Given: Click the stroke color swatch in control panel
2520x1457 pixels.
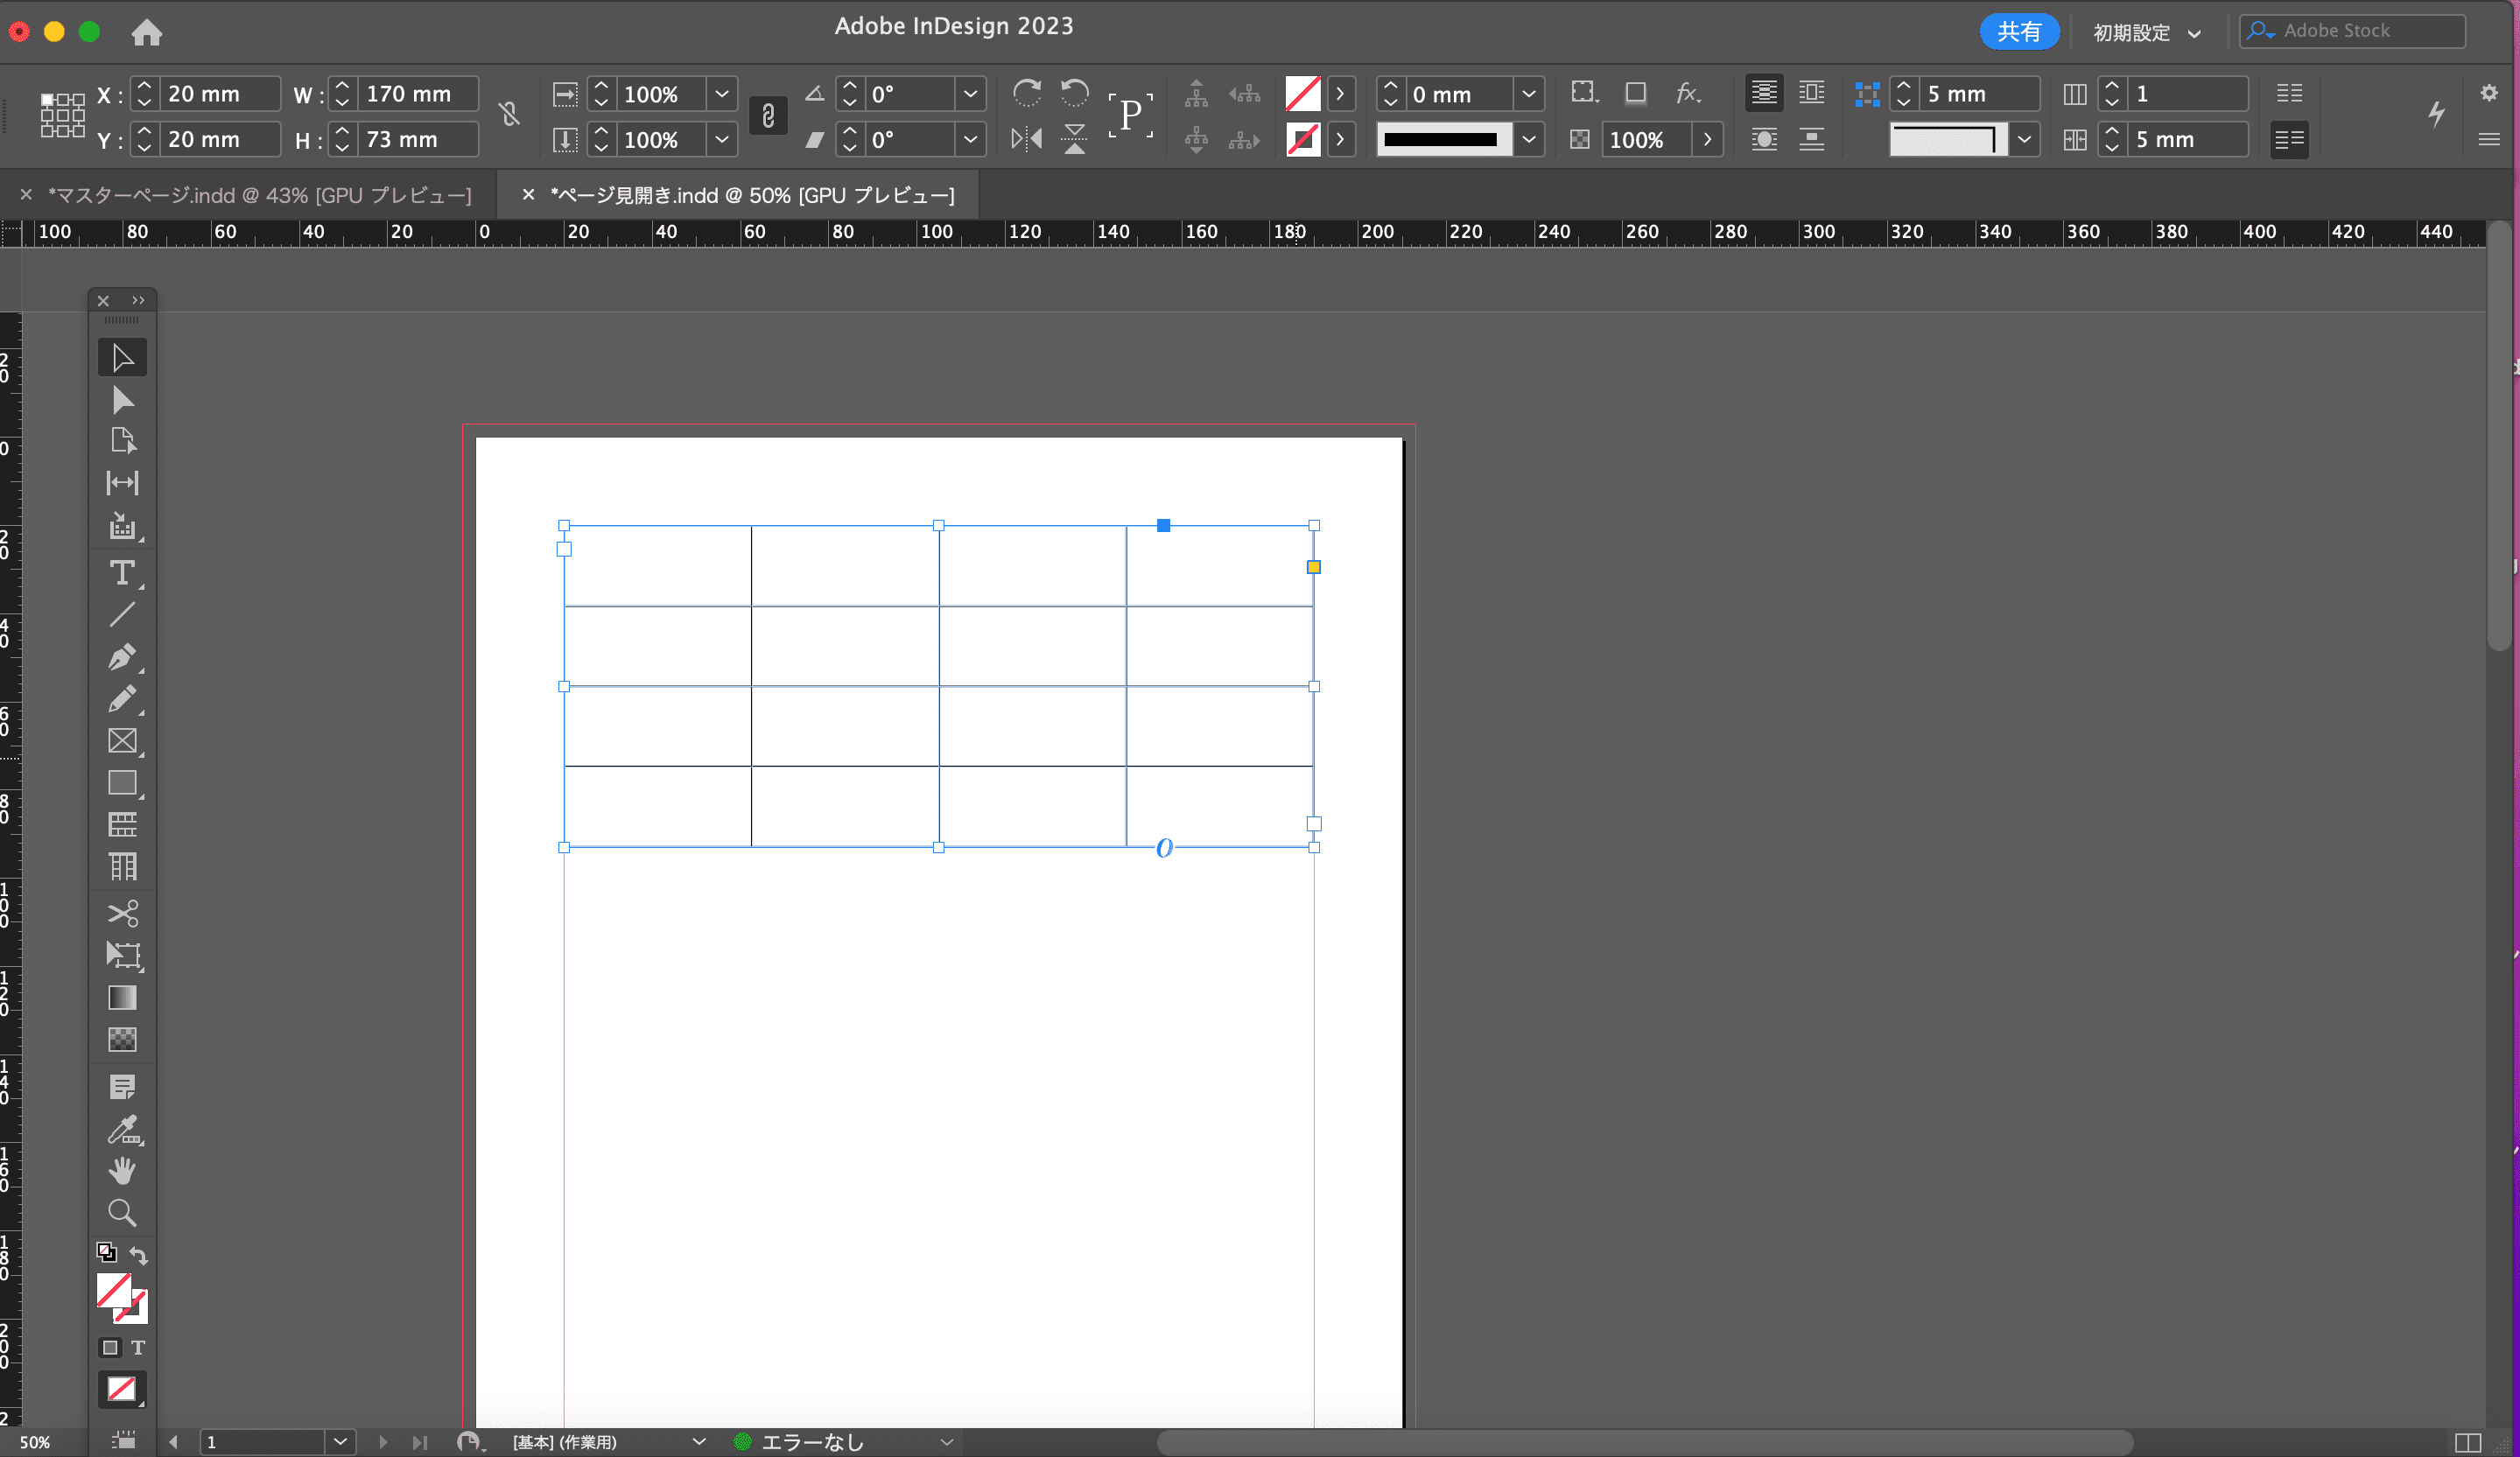Looking at the screenshot, I should tap(1303, 140).
